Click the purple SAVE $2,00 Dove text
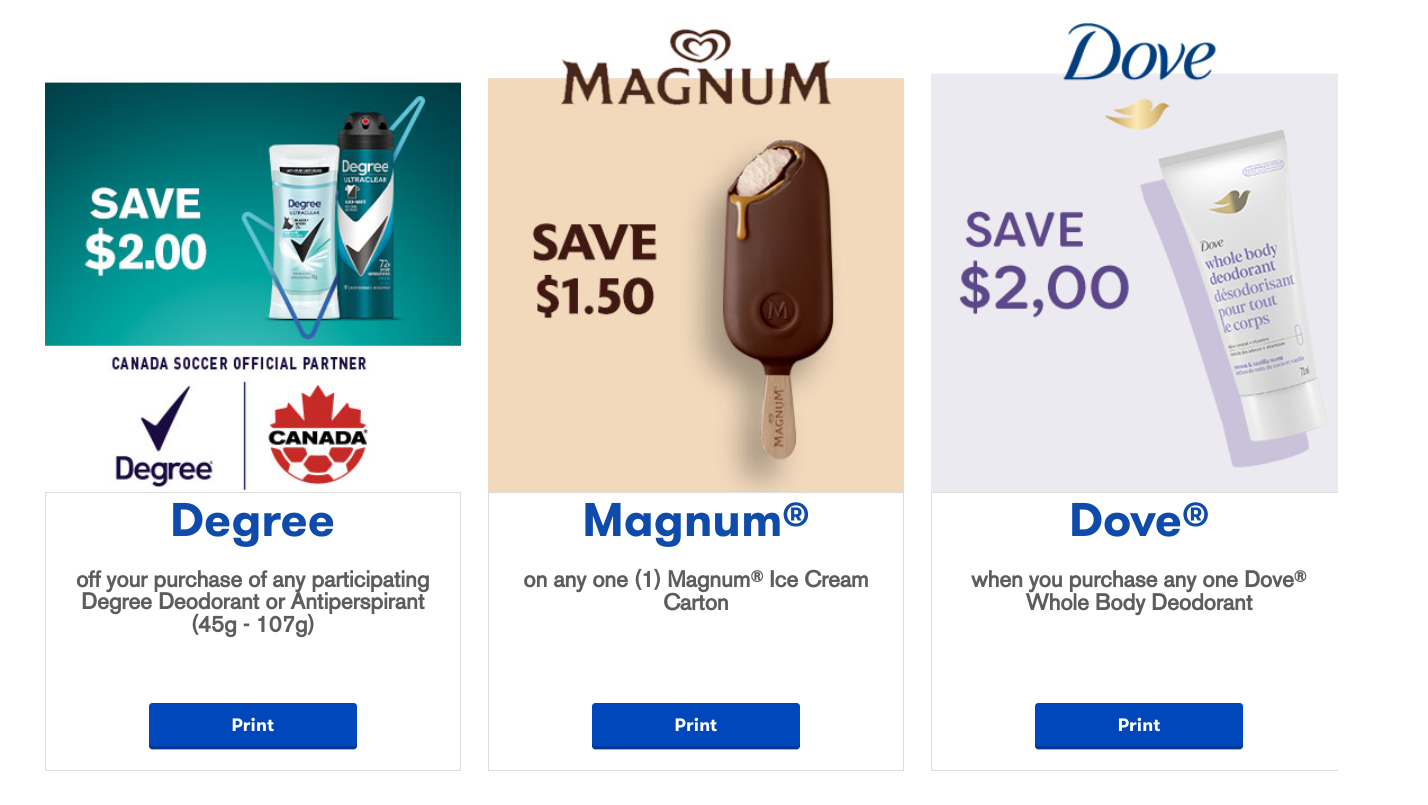Image resolution: width=1428 pixels, height=805 pixels. pos(1044,261)
